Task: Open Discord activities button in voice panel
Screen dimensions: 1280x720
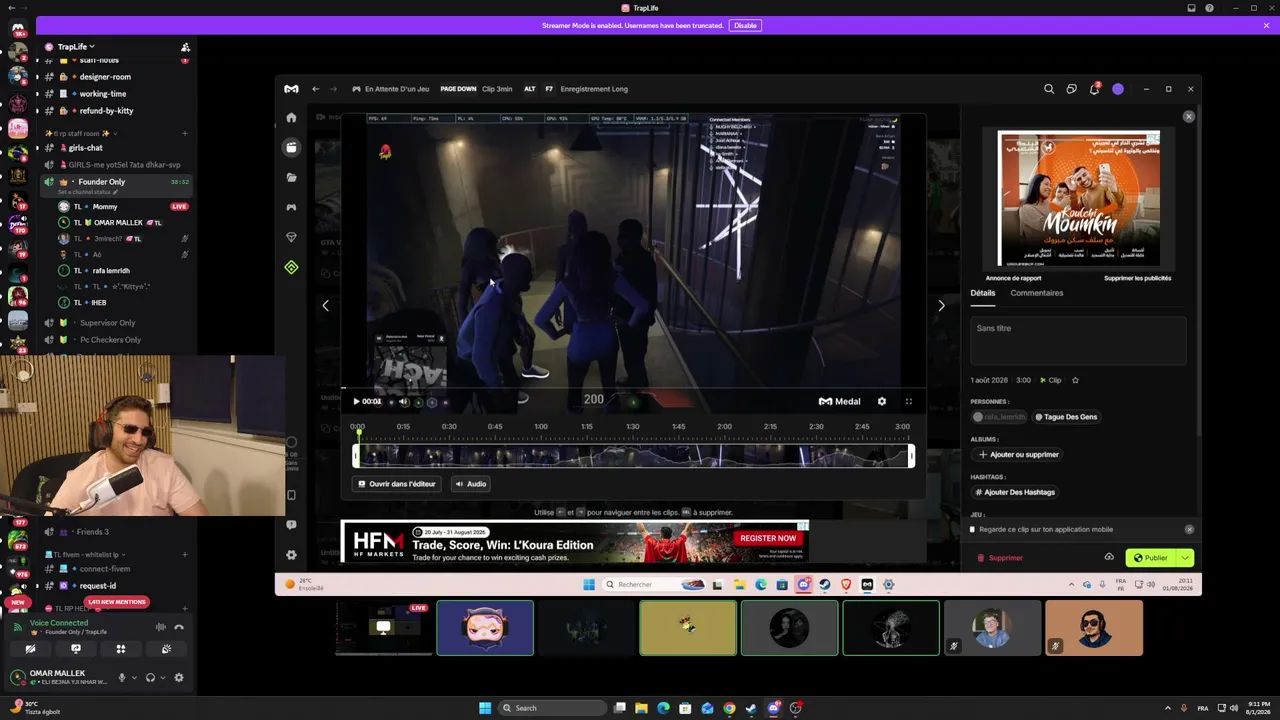Action: click(121, 649)
